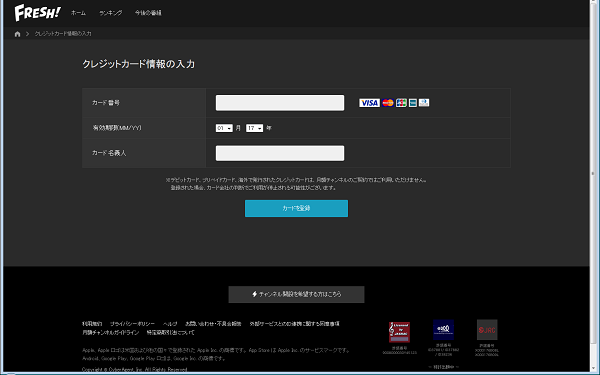The height and width of the screenshot is (375, 600).
Task: Click the dark blue e-License badge
Action: tap(443, 330)
